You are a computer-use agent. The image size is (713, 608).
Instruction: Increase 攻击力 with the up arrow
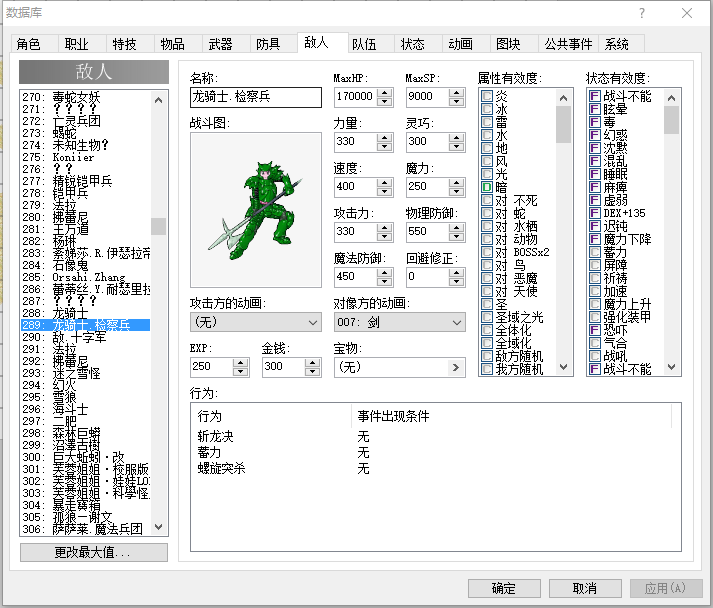385,227
